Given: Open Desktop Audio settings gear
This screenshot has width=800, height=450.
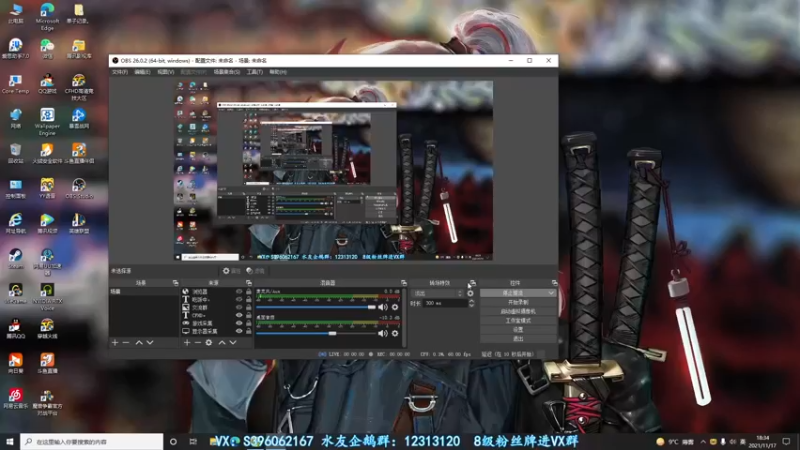Looking at the screenshot, I should coord(395,333).
